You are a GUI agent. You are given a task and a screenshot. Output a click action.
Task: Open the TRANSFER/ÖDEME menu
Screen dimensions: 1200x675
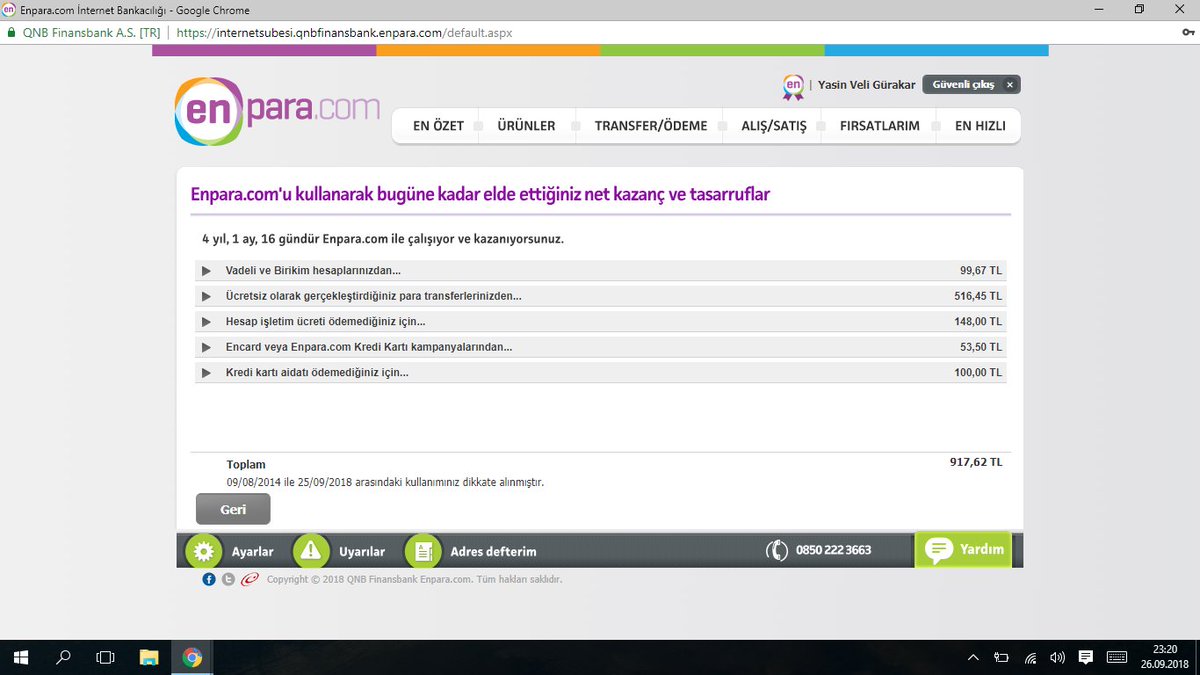(x=651, y=126)
